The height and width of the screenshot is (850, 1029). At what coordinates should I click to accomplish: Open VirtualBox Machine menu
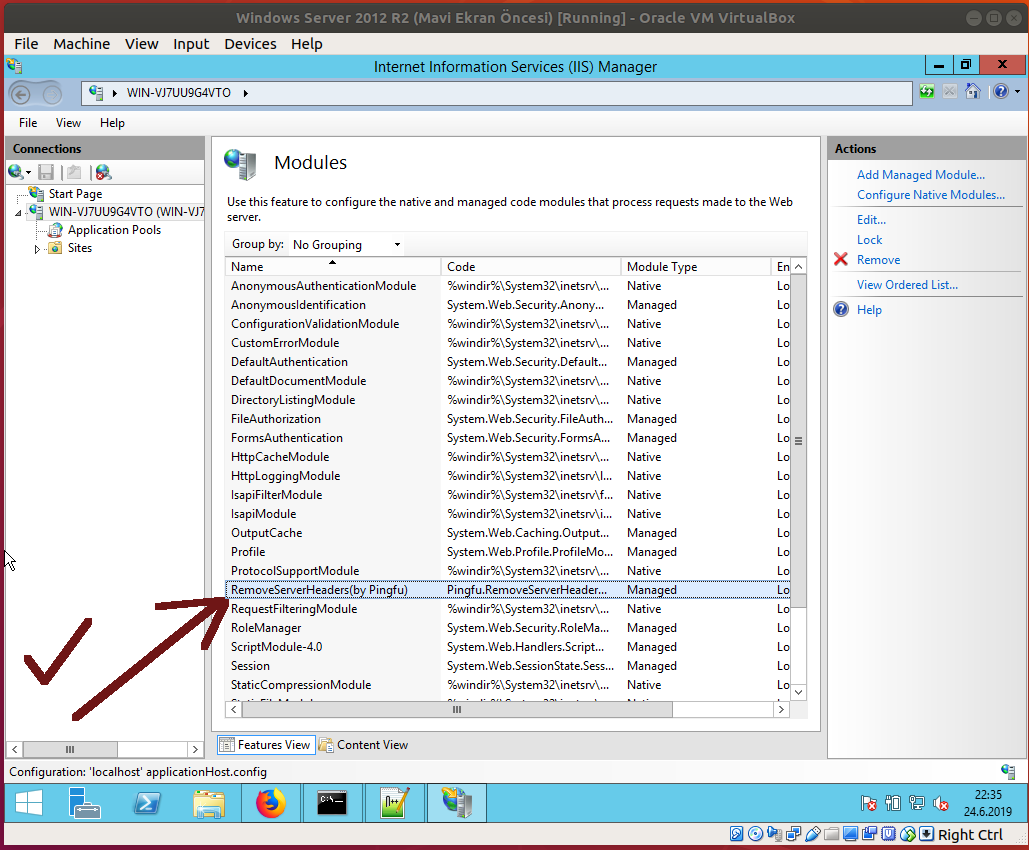point(81,44)
